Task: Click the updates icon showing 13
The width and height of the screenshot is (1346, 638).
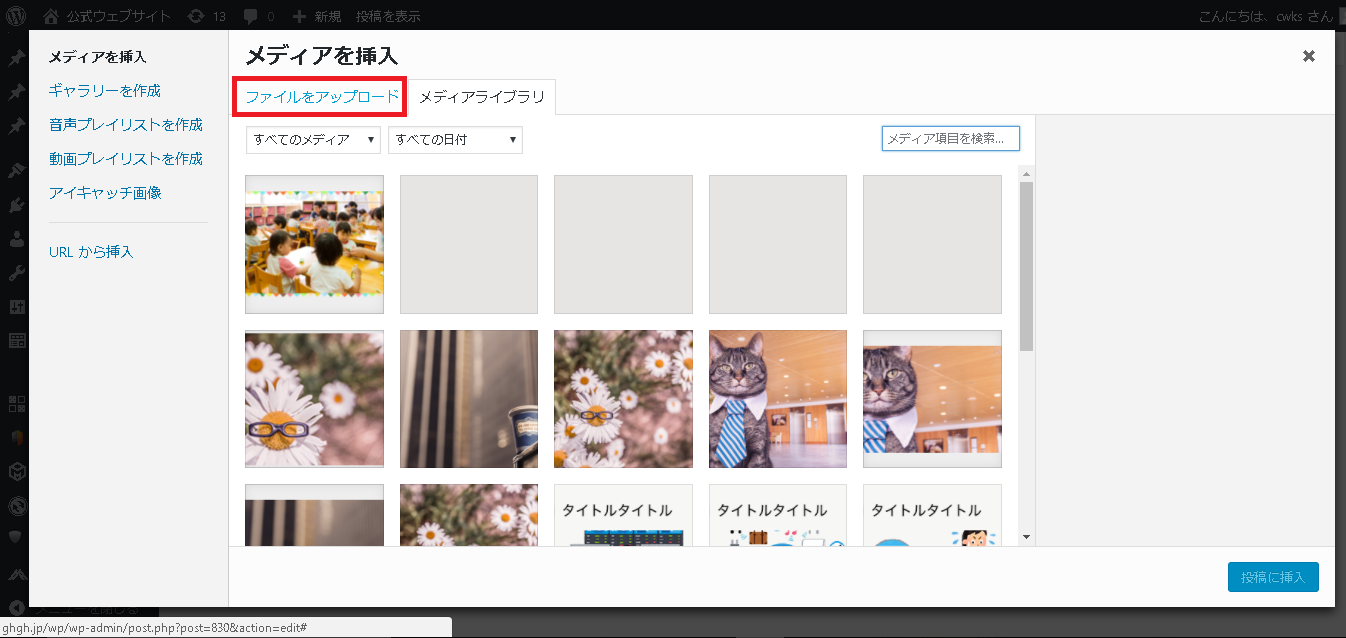Action: click(196, 16)
